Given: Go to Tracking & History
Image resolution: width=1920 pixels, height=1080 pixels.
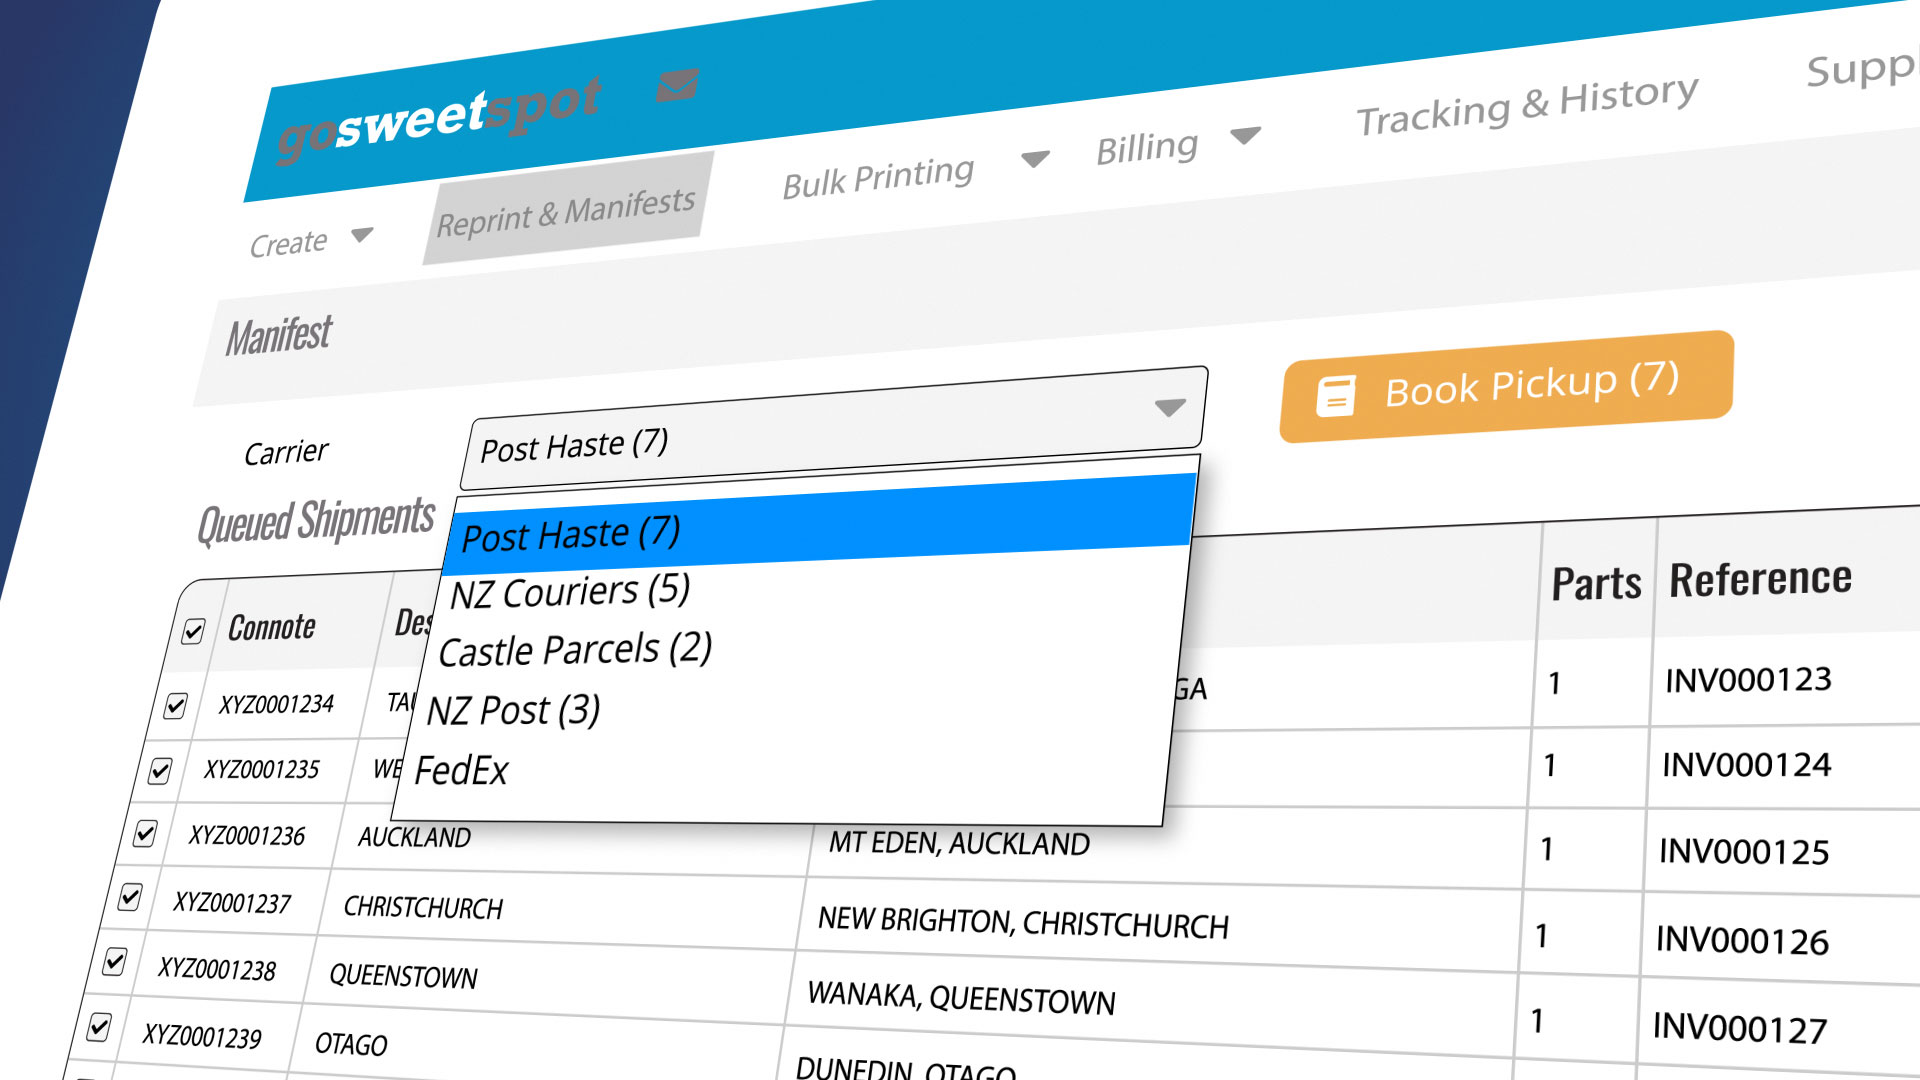Looking at the screenshot, I should [x=1527, y=105].
